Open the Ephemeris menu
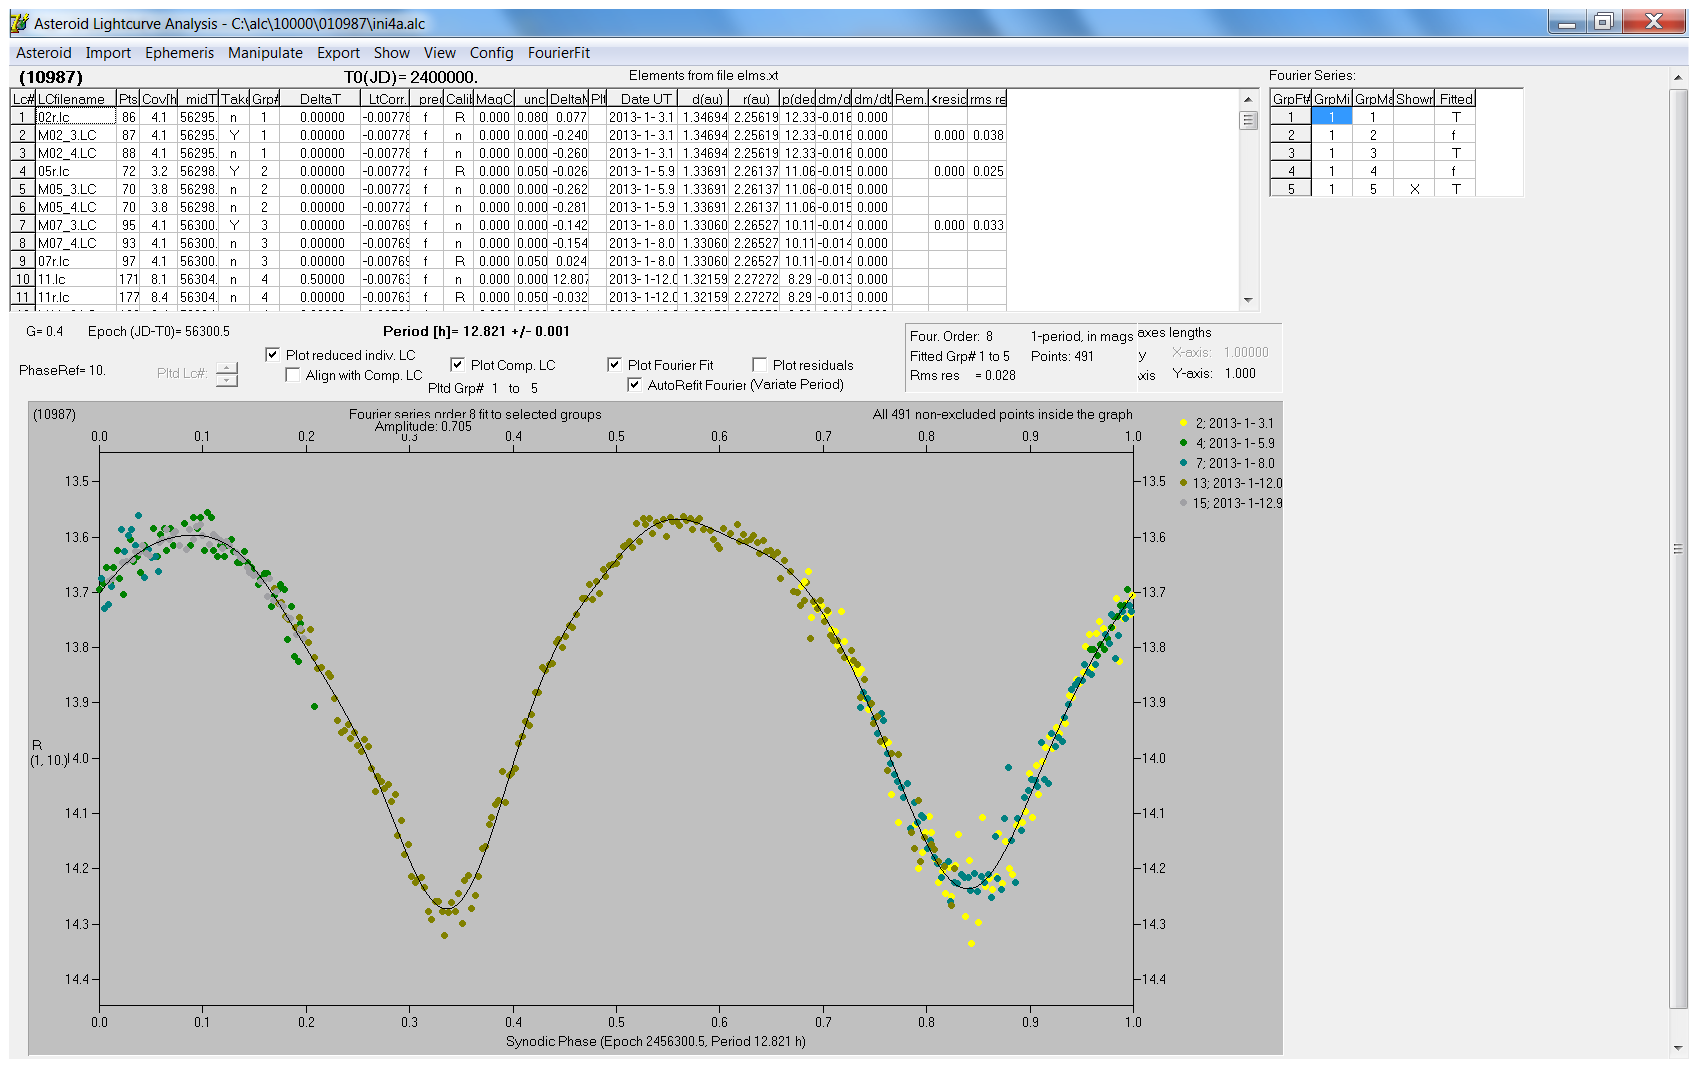Viewport: 1698px width, 1068px height. point(179,53)
